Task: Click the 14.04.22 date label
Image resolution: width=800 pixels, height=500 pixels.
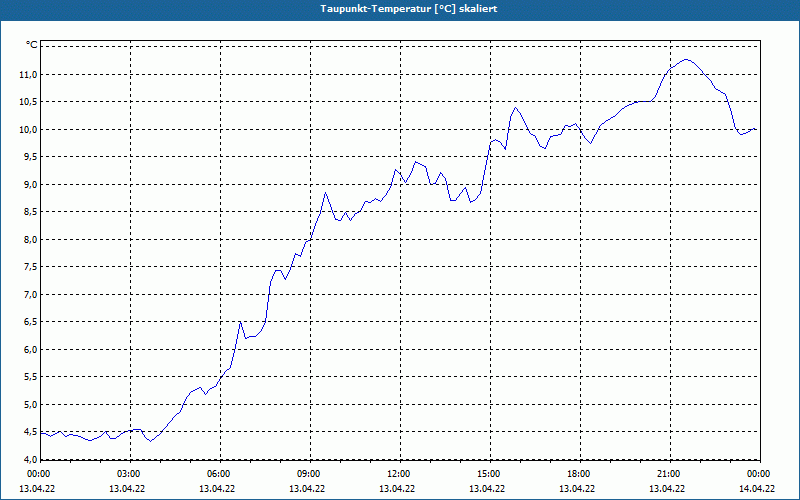Action: [757, 488]
